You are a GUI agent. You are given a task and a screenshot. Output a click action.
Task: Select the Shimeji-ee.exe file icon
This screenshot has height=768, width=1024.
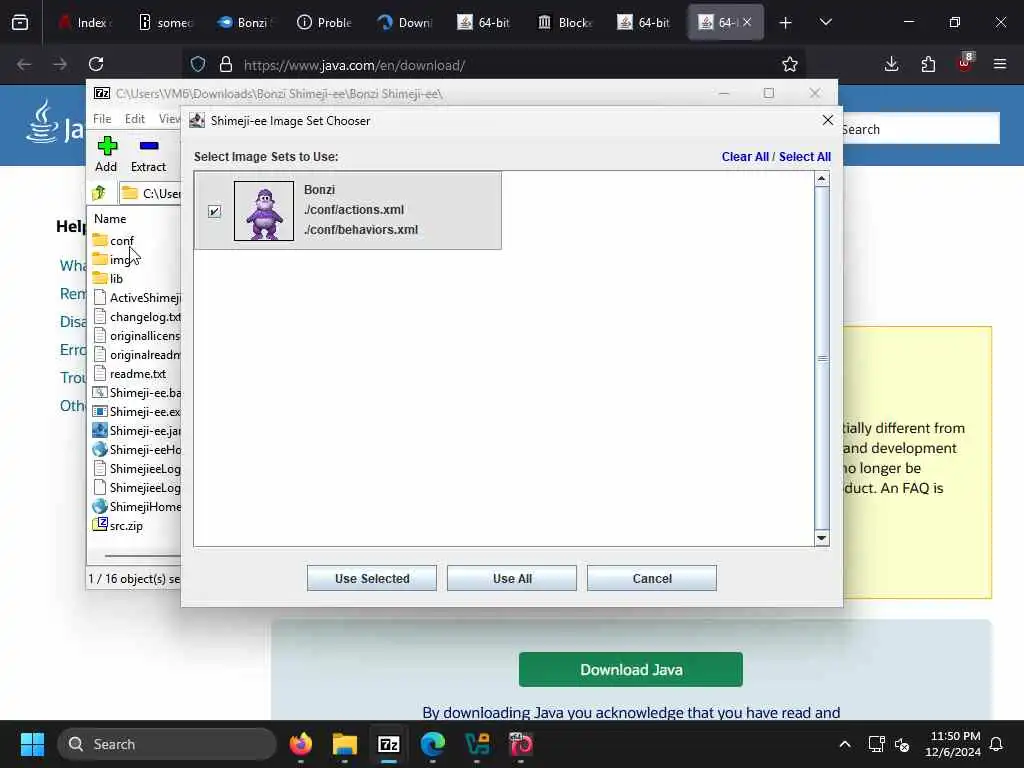click(x=100, y=411)
